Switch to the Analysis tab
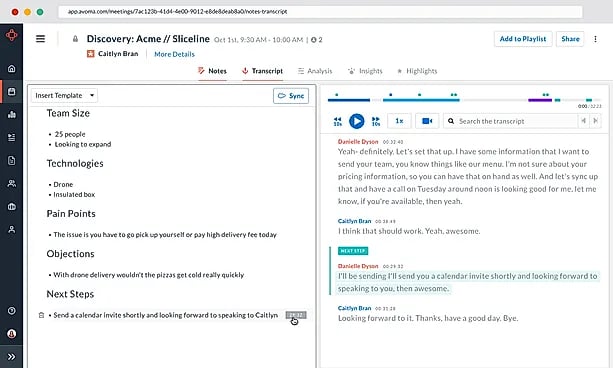Screen dimensions: 613x368 315,71
